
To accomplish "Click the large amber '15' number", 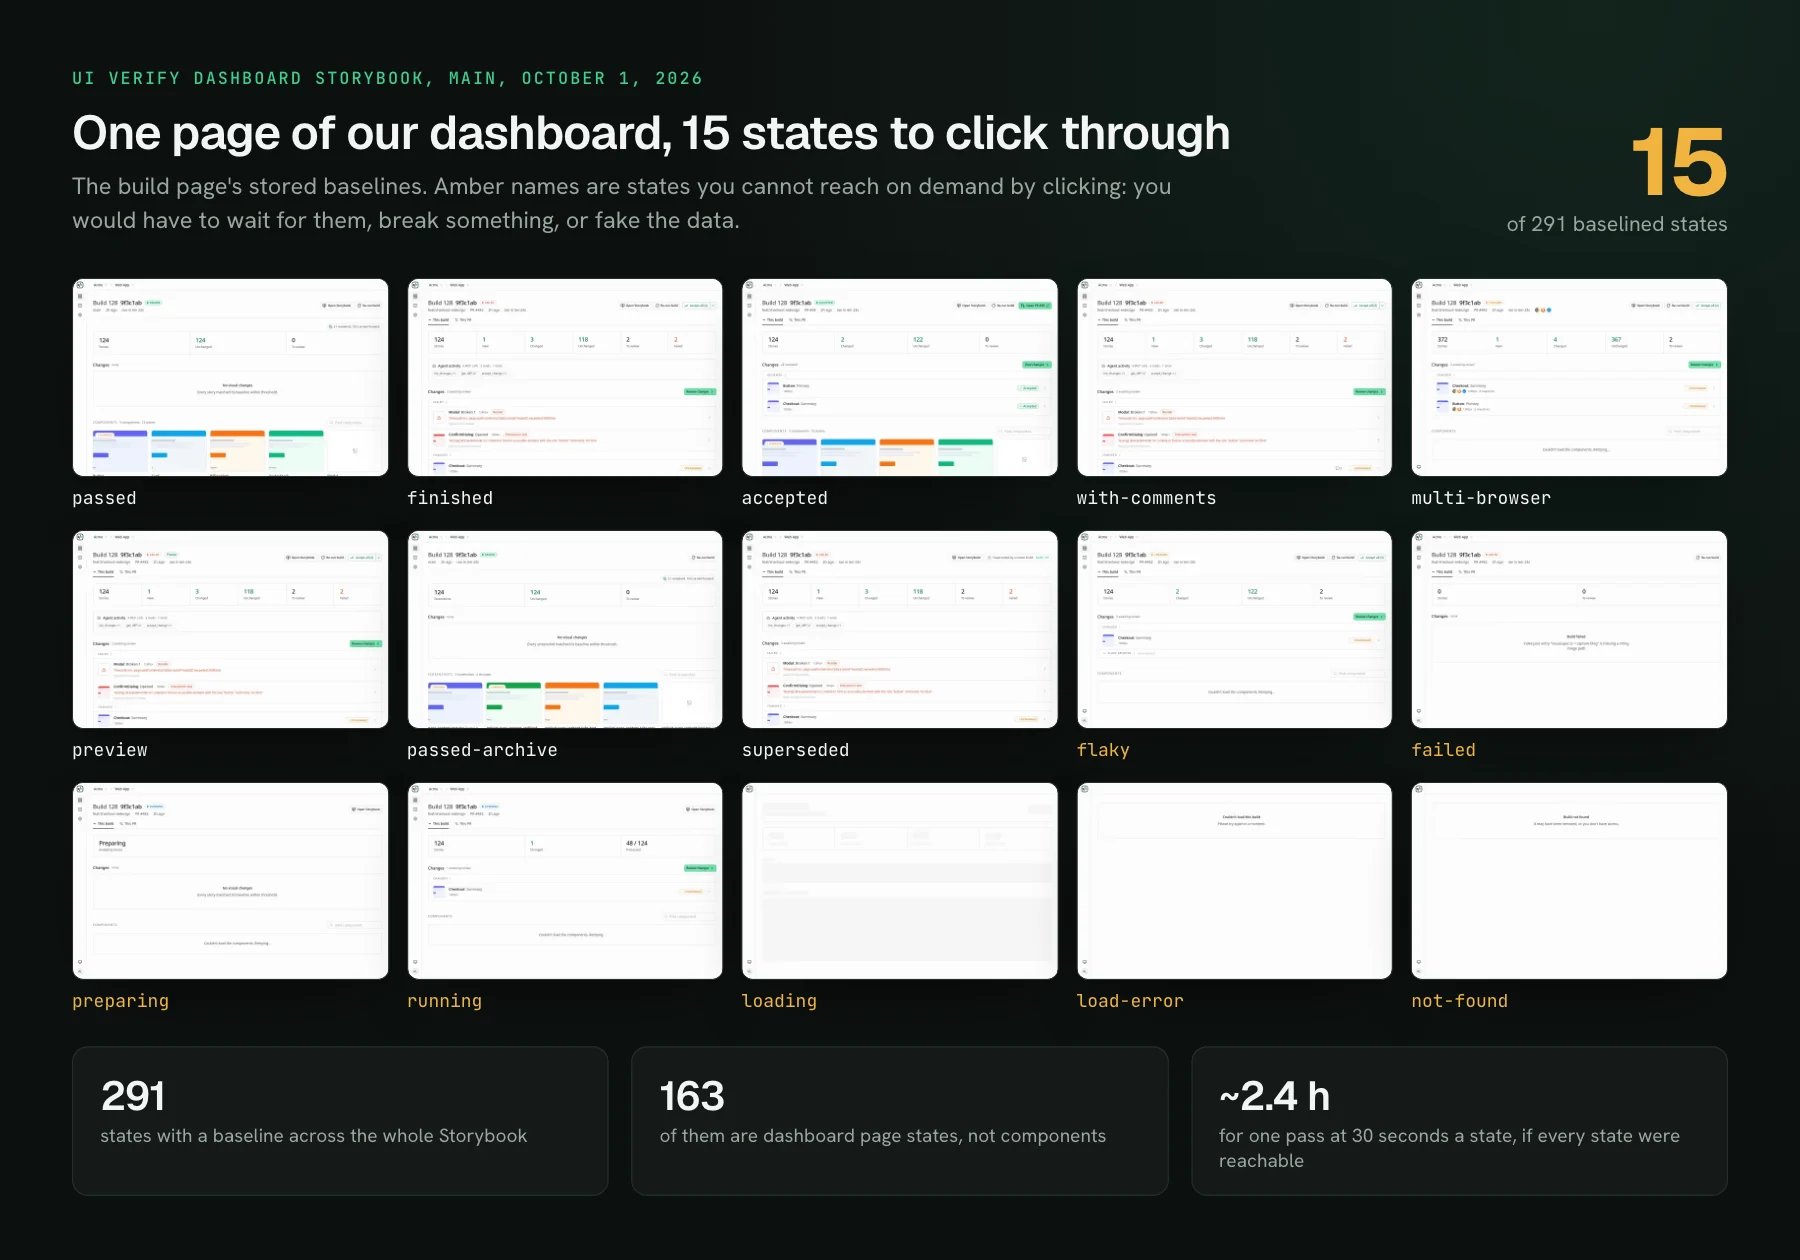I will 1679,162.
